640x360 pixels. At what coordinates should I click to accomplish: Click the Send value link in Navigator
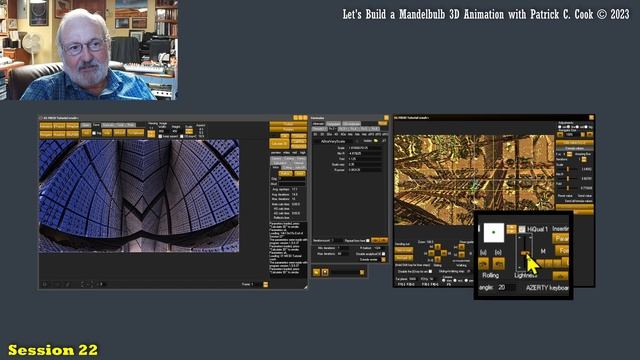tap(585, 196)
